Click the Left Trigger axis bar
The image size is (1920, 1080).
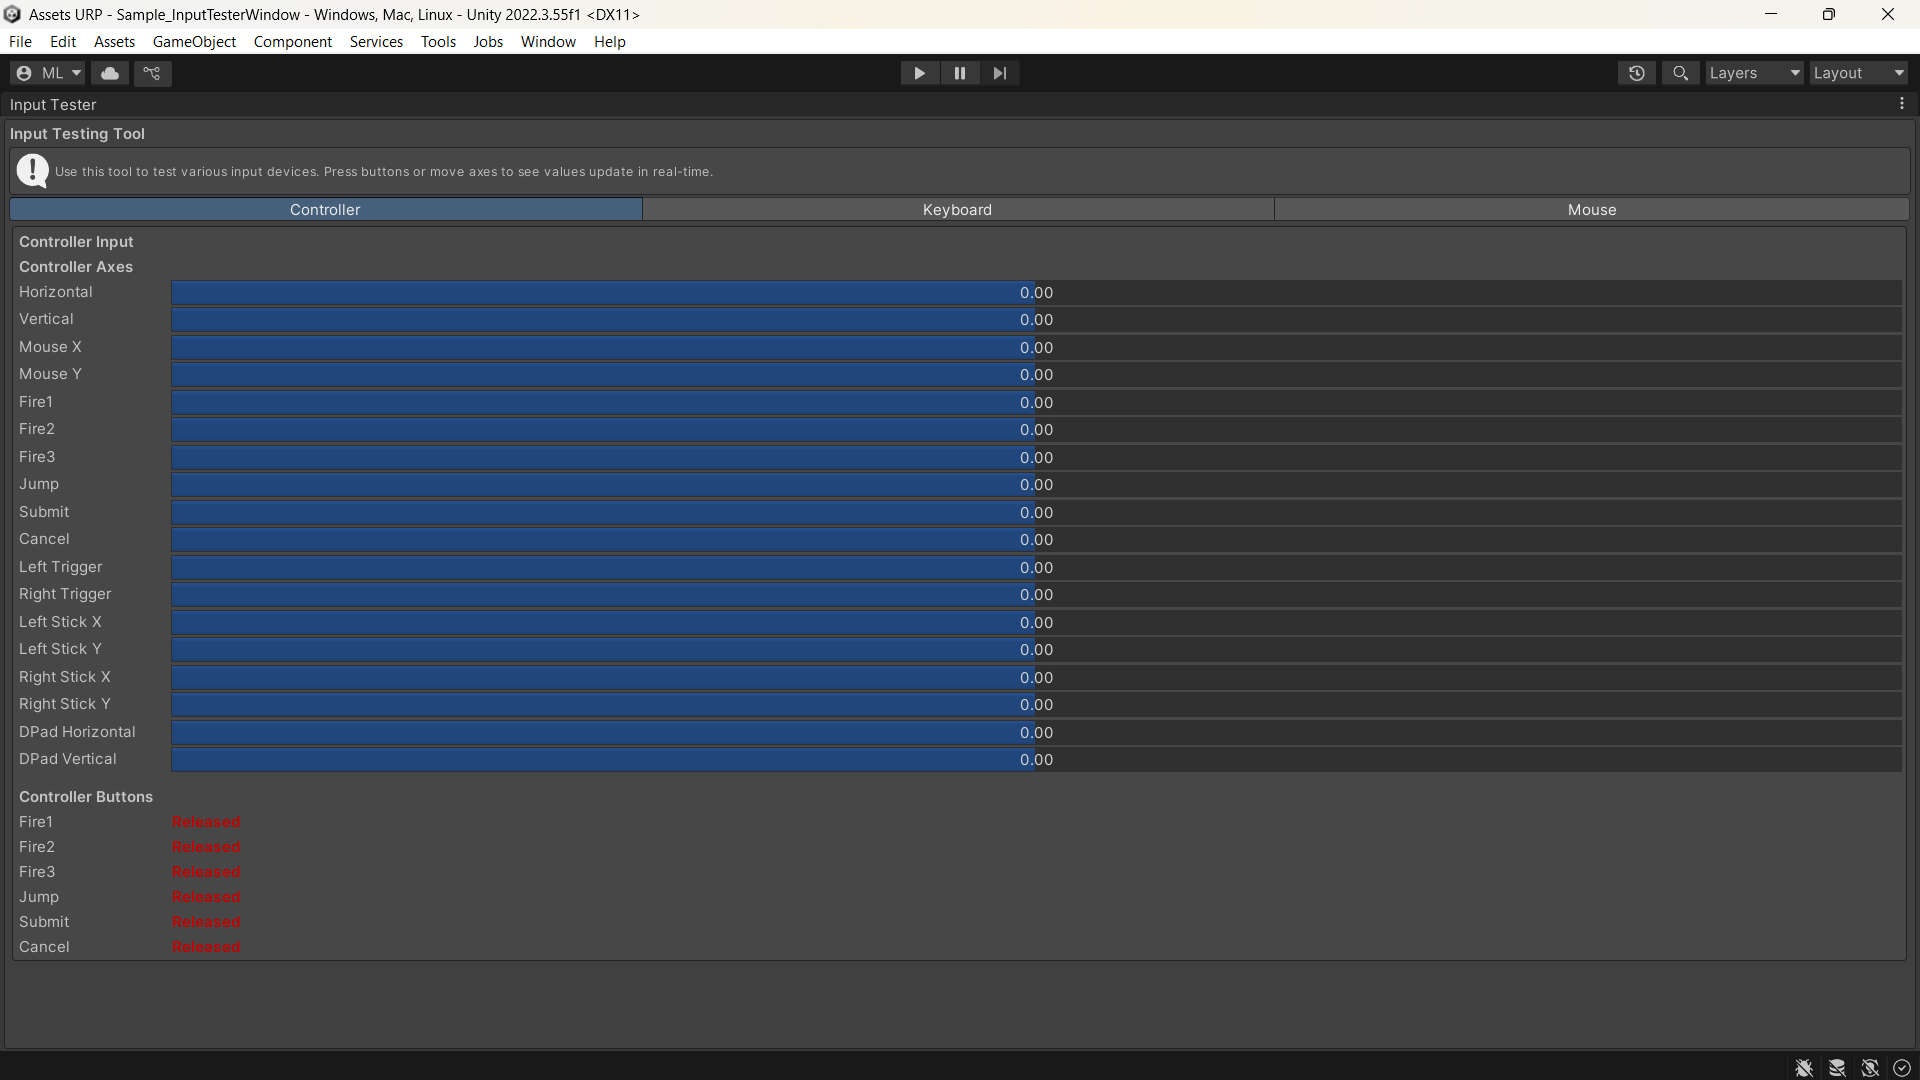[1036, 568]
